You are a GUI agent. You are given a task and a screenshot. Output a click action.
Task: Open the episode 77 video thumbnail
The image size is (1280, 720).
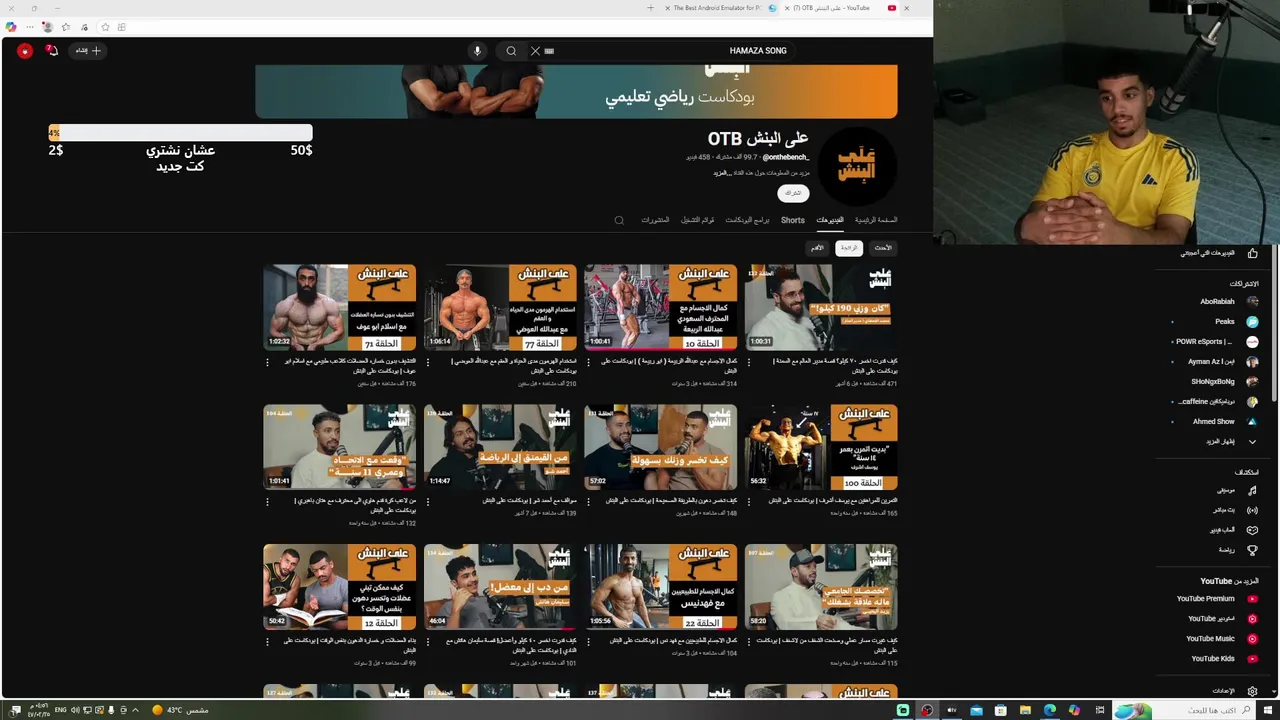point(500,307)
